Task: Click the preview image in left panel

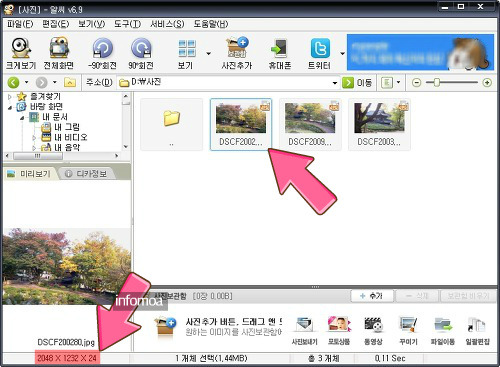Action: [67, 266]
